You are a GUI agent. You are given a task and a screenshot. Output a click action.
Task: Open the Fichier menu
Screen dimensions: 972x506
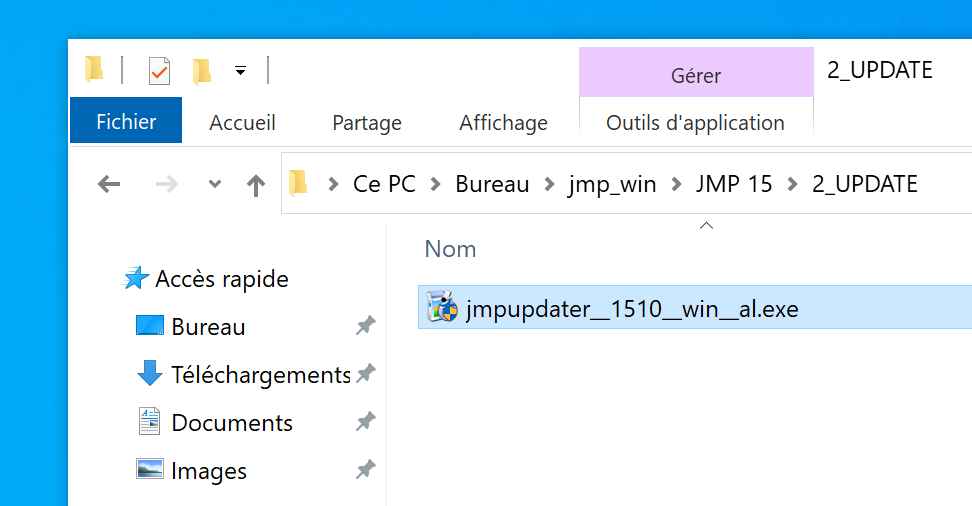126,122
